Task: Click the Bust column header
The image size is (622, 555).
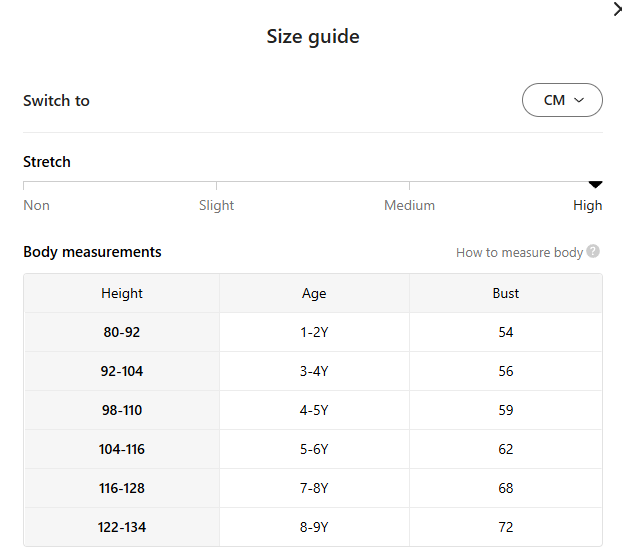Action: click(506, 293)
